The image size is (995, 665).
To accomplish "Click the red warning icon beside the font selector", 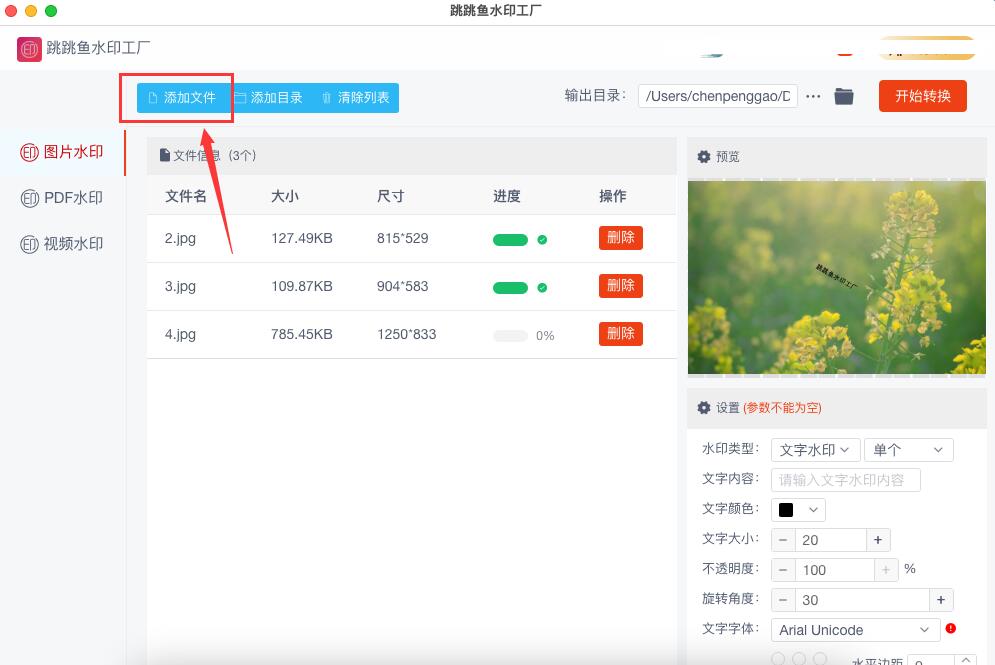I will (951, 628).
